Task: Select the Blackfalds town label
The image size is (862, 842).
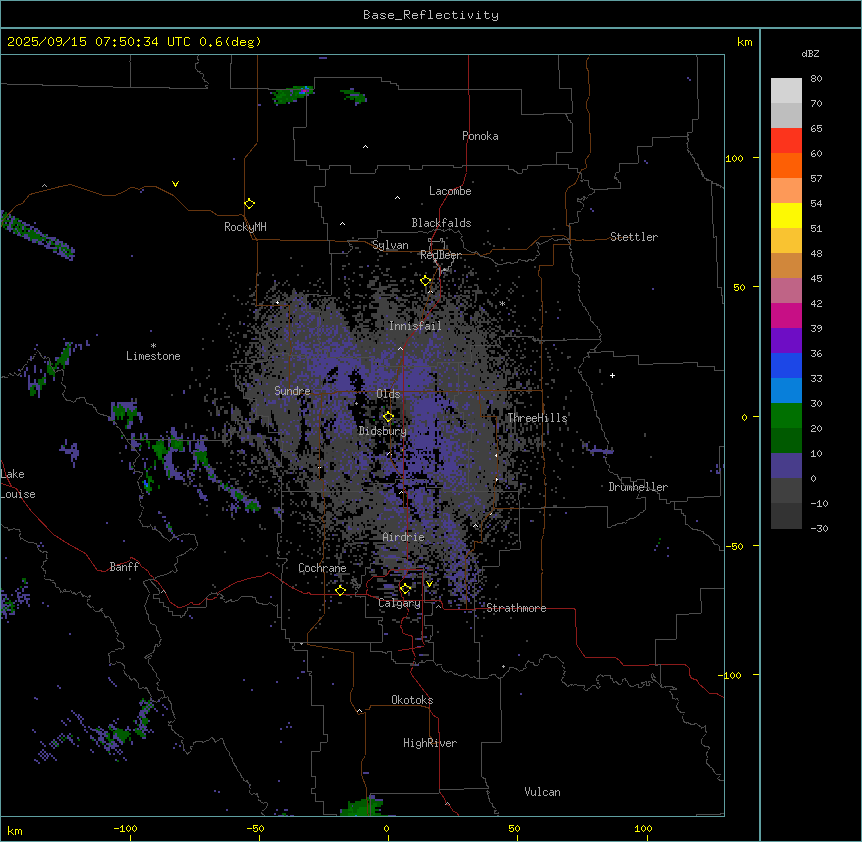Action: tap(441, 223)
